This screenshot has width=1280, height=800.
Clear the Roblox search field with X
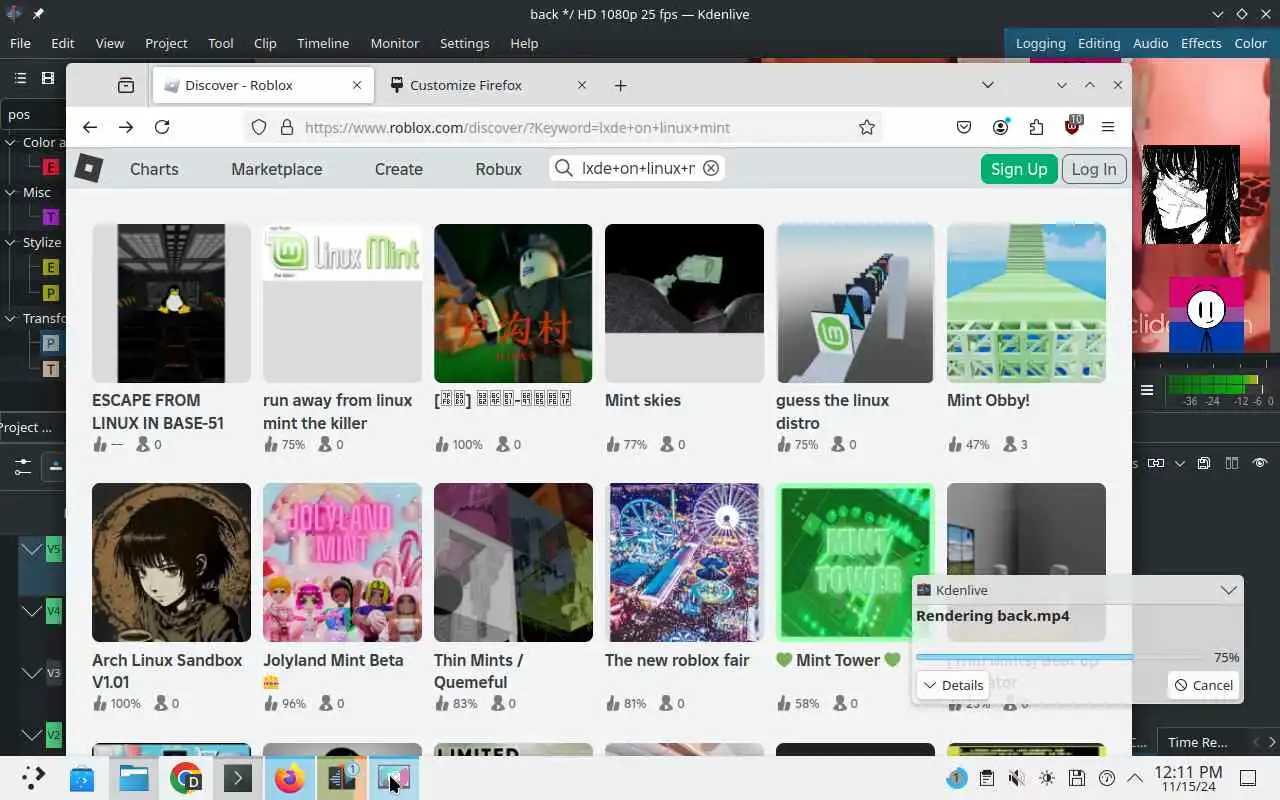click(711, 168)
